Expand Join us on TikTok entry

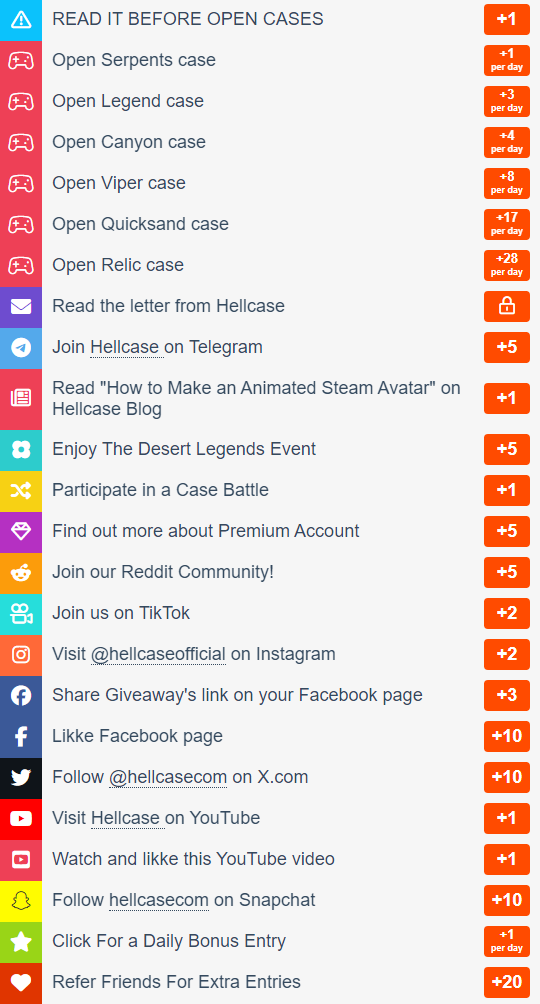tap(270, 613)
